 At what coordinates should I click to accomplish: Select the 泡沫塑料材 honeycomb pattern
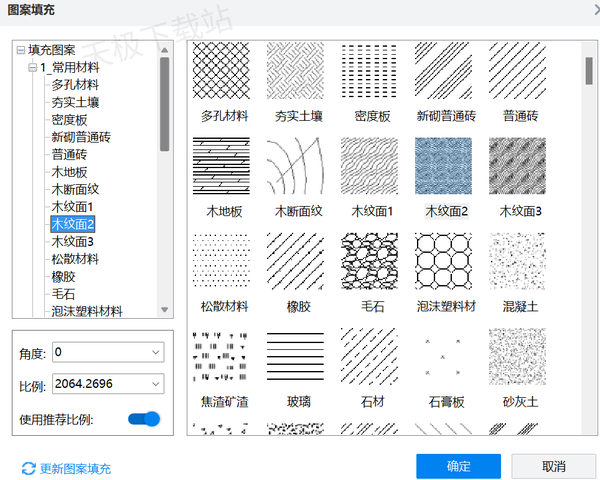[x=444, y=261]
